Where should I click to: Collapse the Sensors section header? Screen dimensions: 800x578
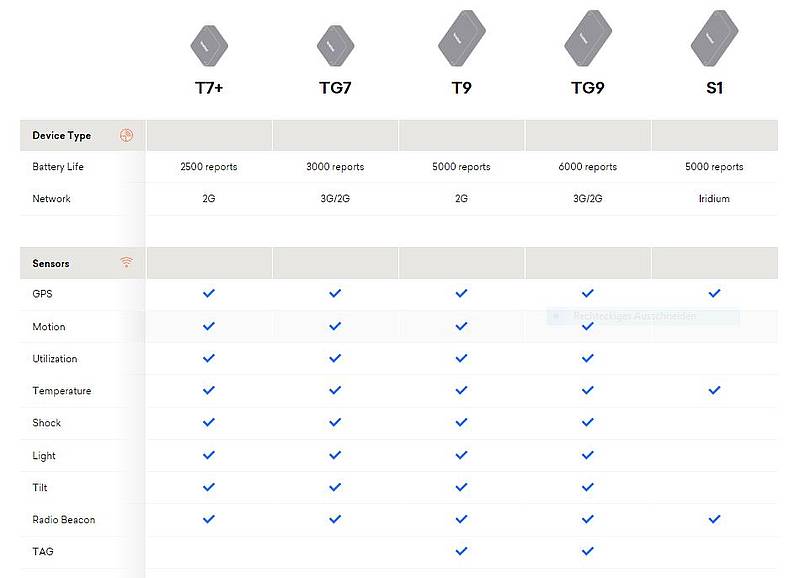[x=51, y=263]
